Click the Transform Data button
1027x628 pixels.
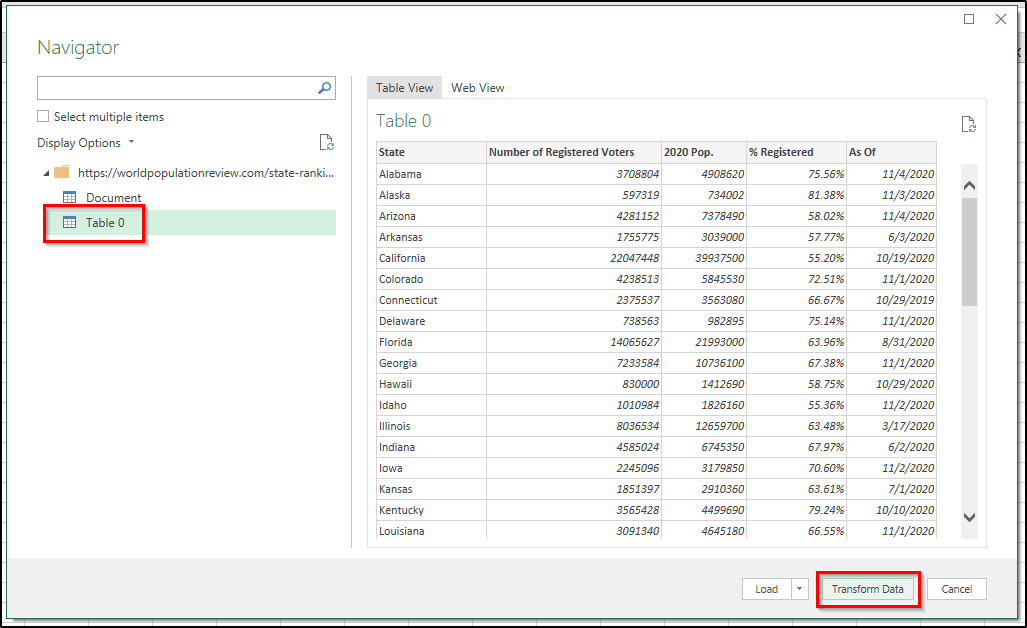pos(867,589)
